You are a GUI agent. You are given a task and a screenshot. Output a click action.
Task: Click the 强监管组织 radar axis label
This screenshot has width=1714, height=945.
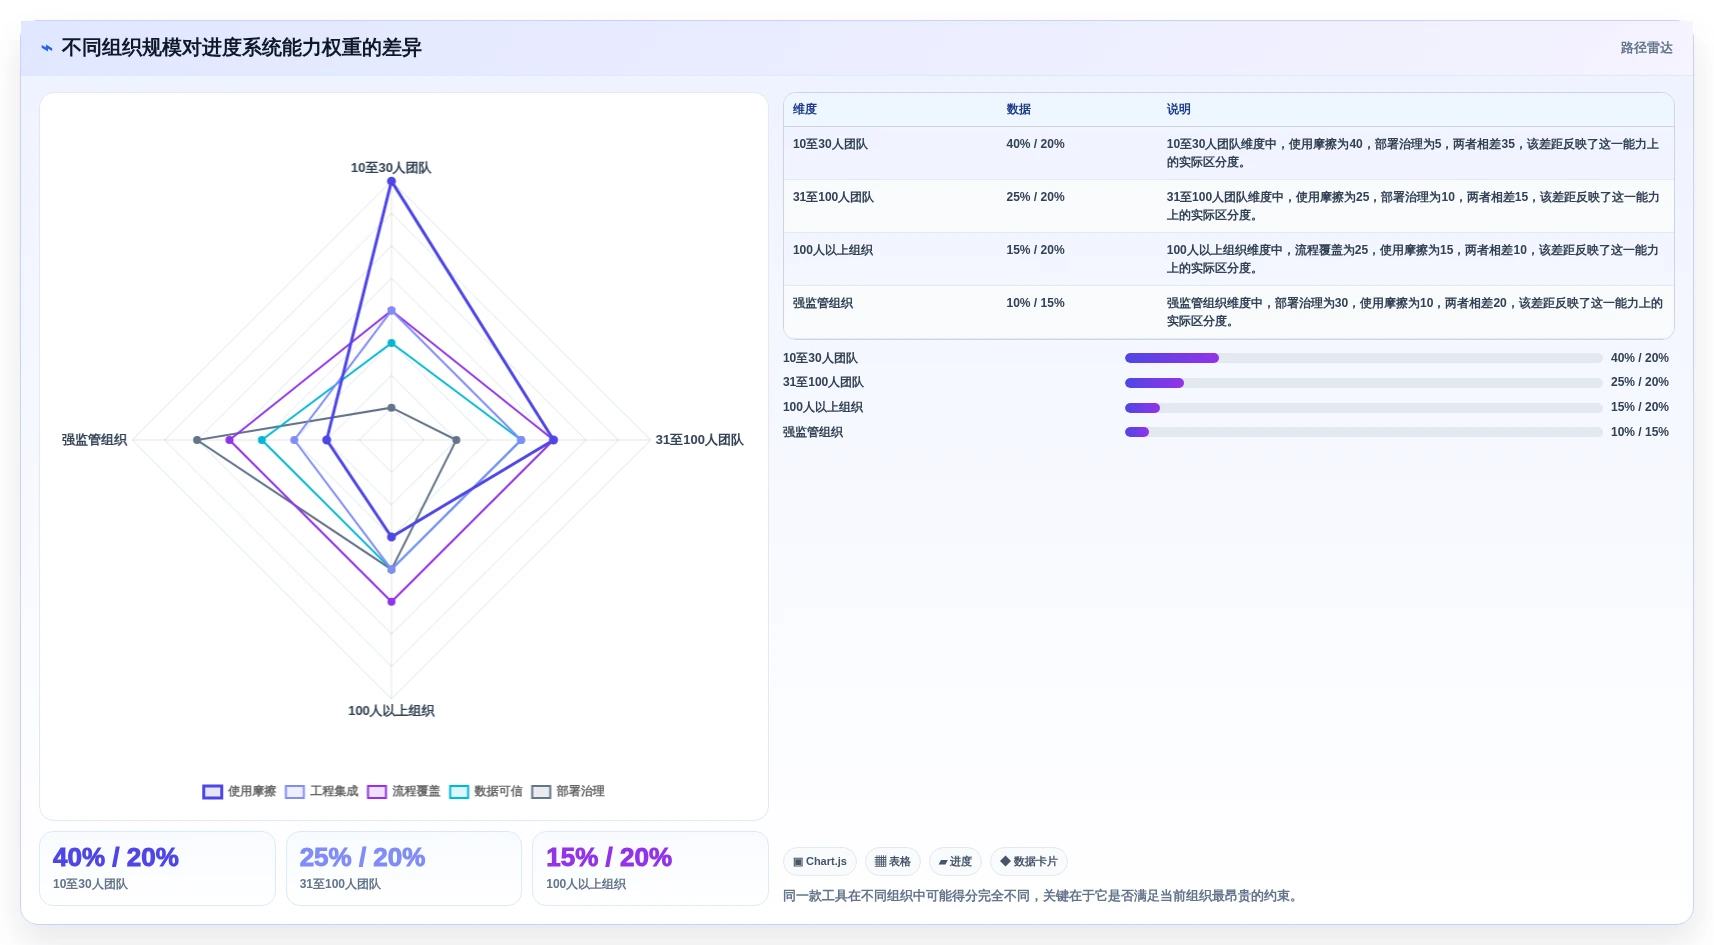94,440
